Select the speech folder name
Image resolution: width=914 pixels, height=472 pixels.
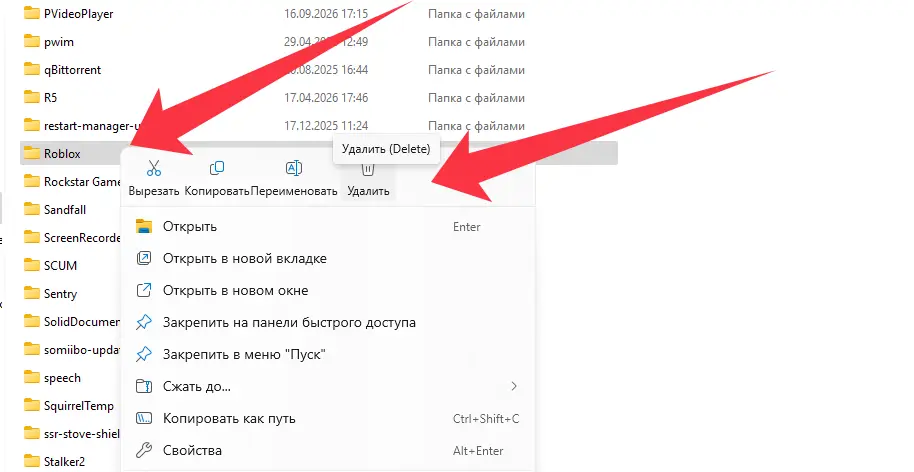click(62, 378)
